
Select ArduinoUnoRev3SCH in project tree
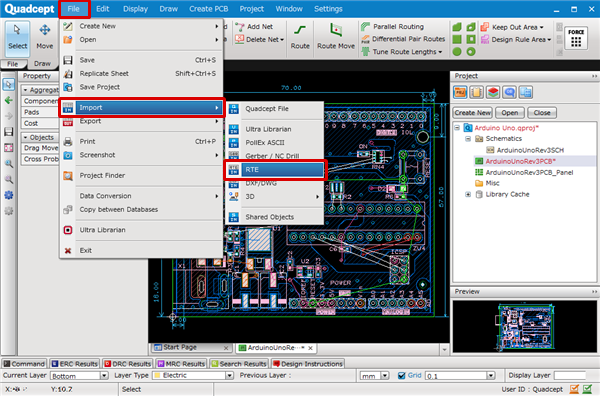(x=530, y=150)
